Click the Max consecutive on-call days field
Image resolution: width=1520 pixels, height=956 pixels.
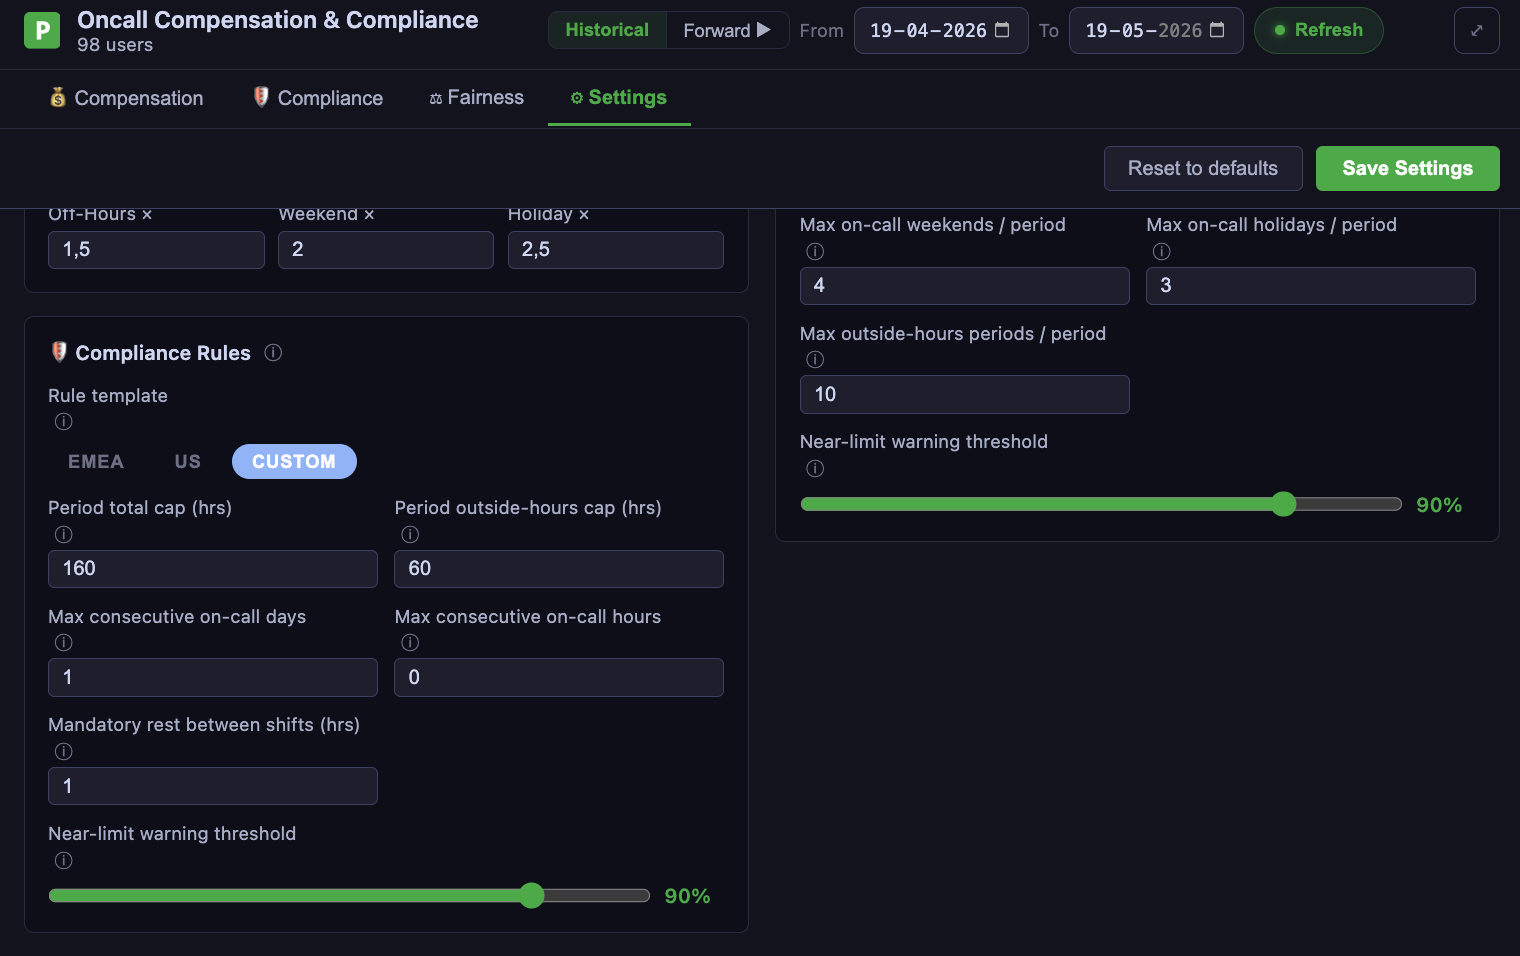(213, 677)
